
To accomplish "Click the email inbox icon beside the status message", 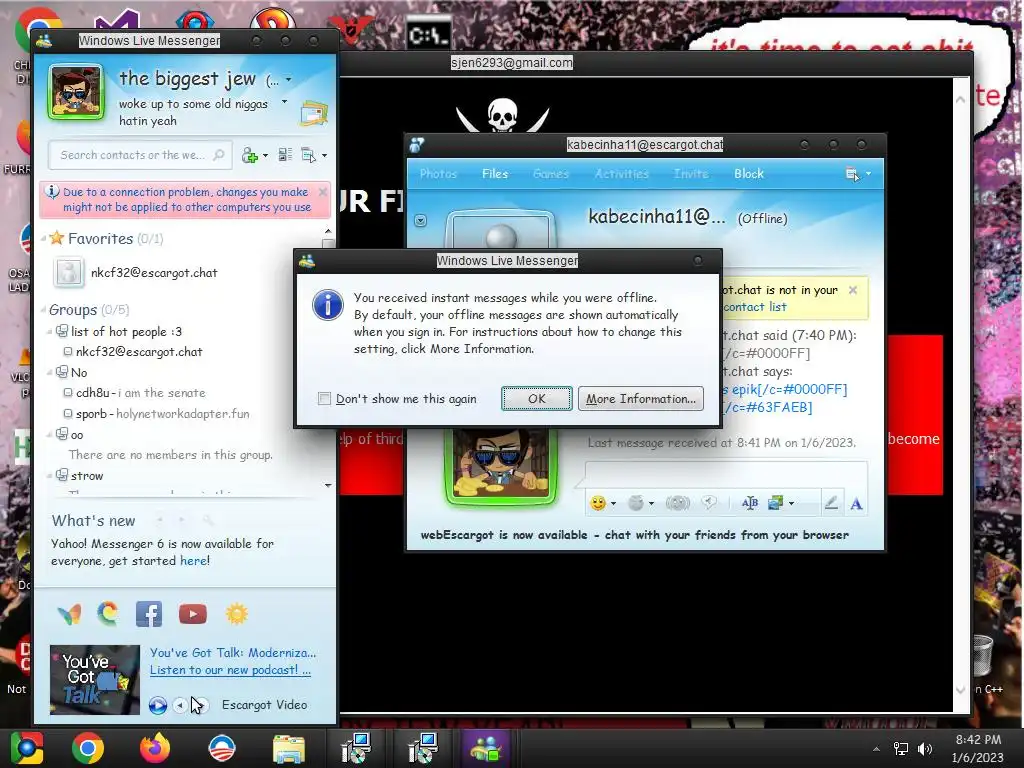I will [x=314, y=113].
